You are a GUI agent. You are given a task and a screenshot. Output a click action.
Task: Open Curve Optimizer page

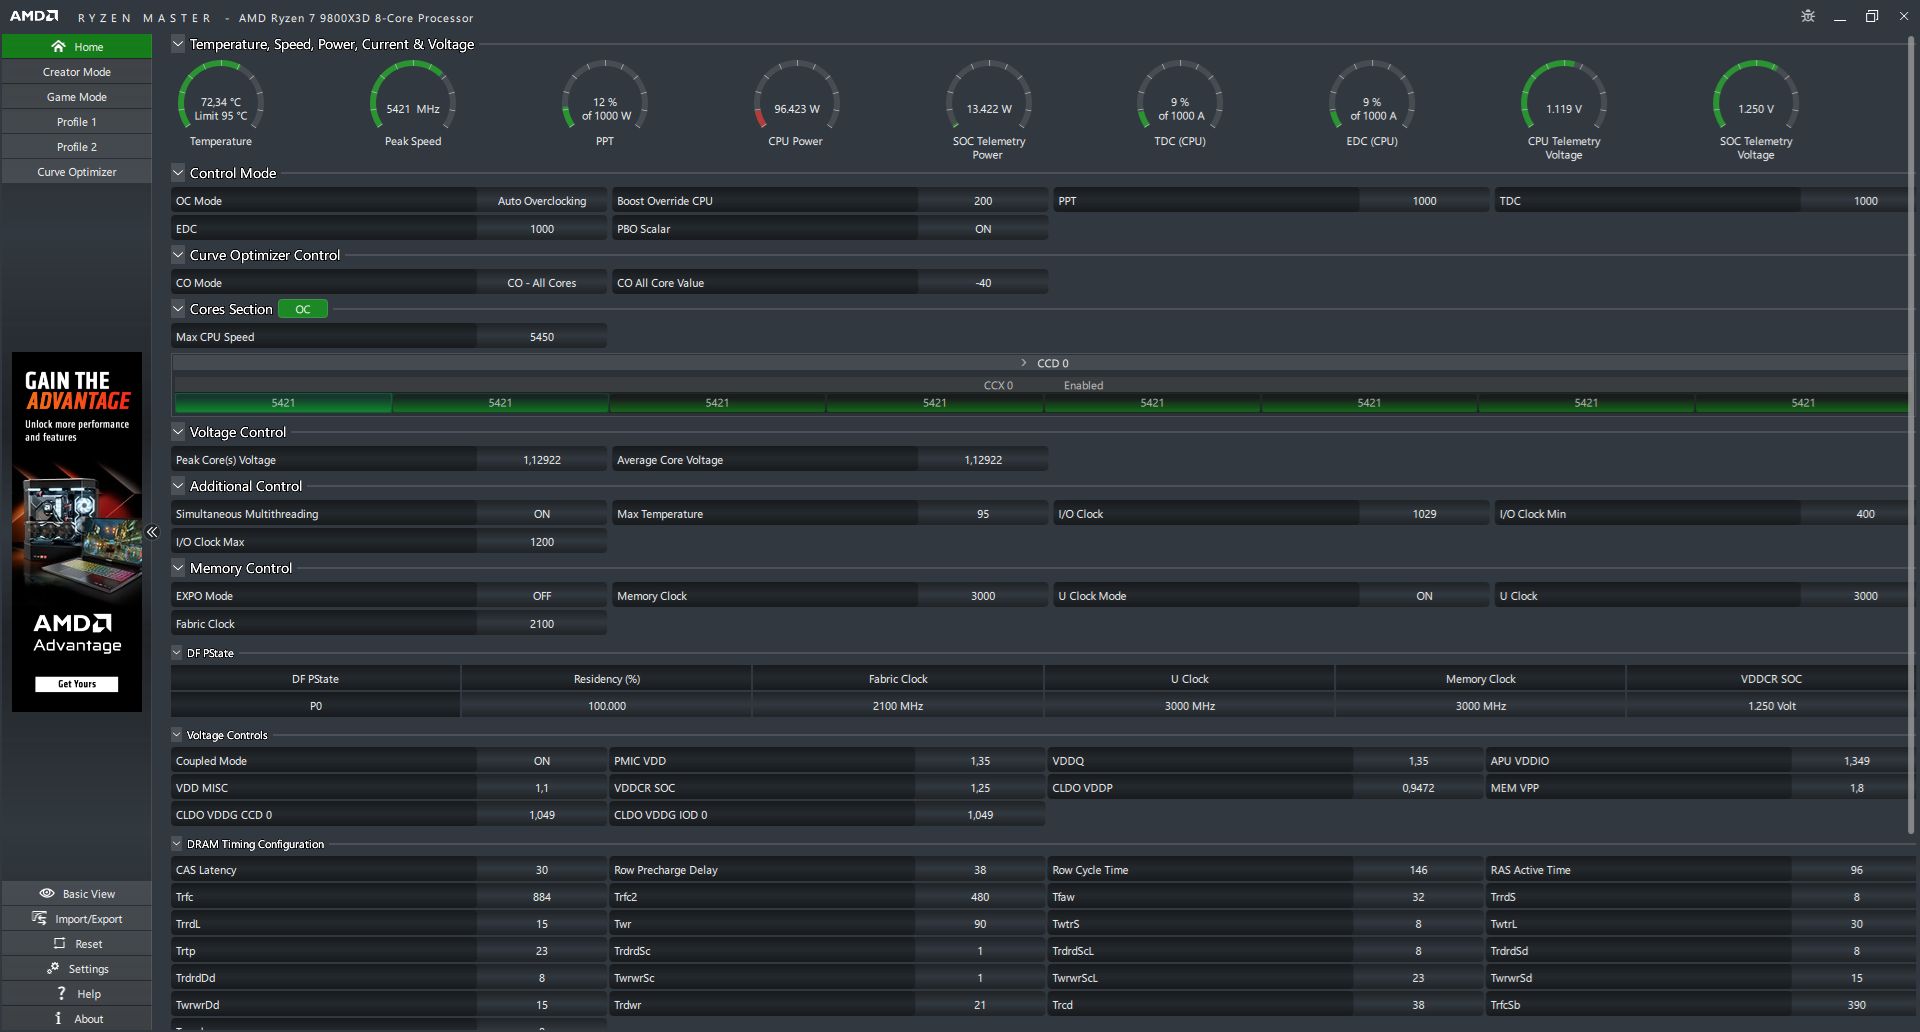coord(77,172)
